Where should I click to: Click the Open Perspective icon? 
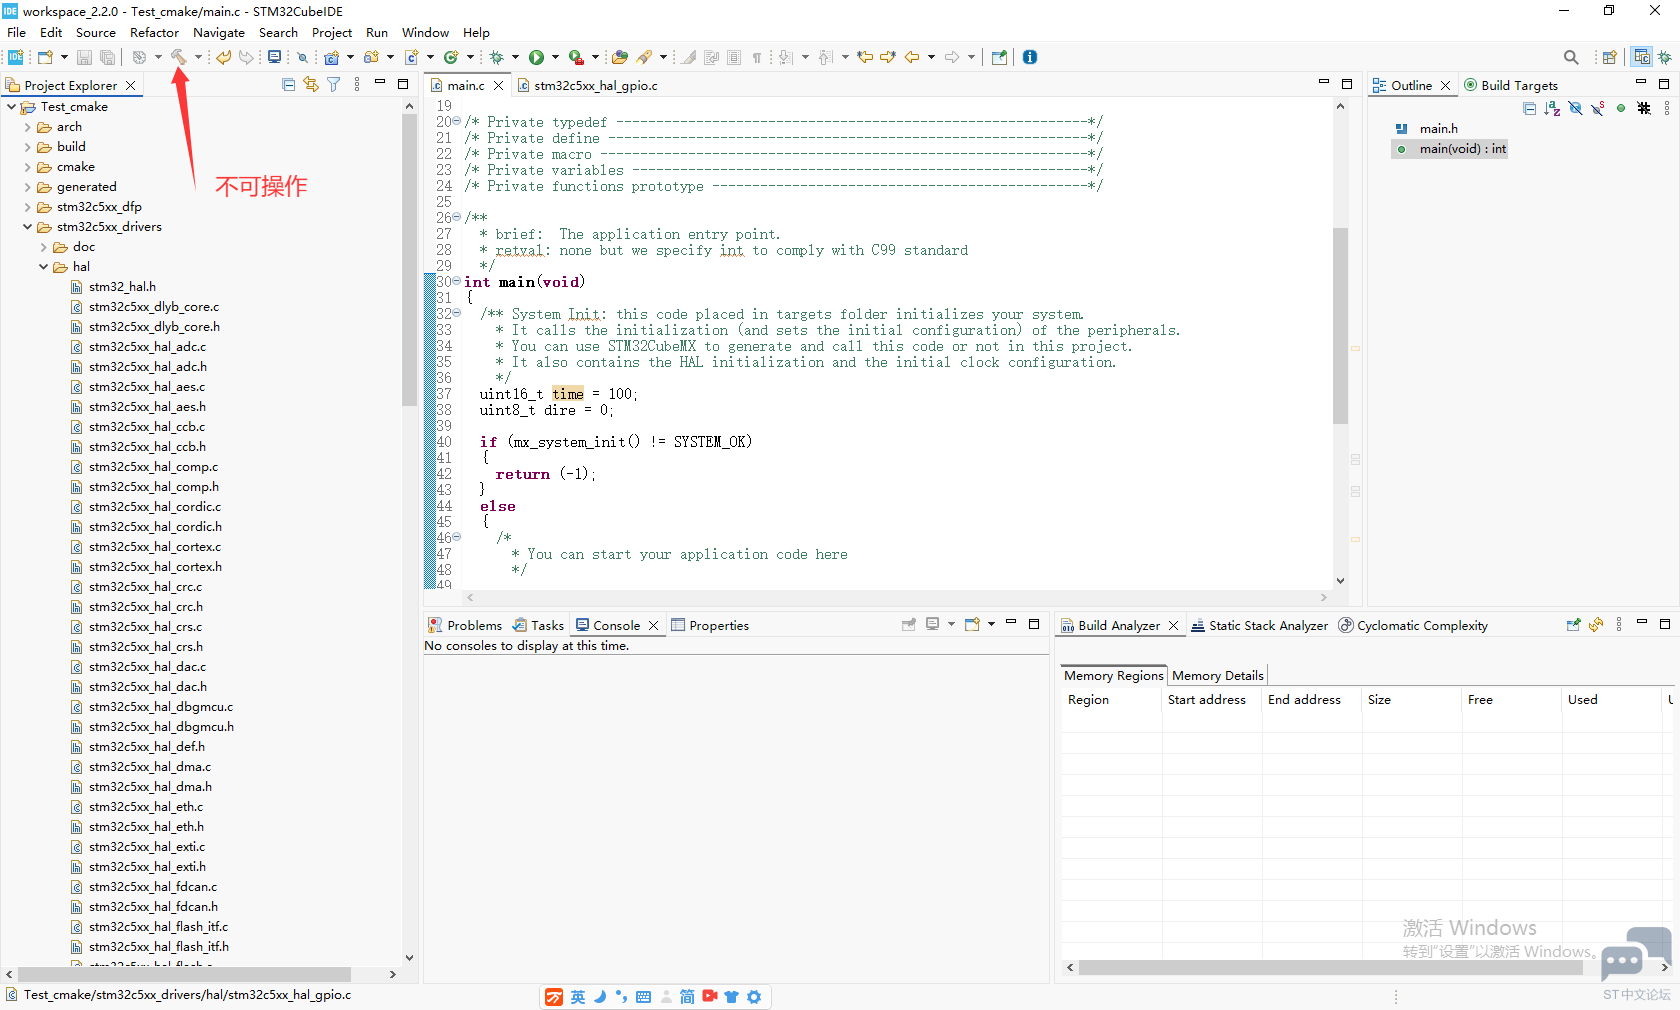click(1609, 57)
